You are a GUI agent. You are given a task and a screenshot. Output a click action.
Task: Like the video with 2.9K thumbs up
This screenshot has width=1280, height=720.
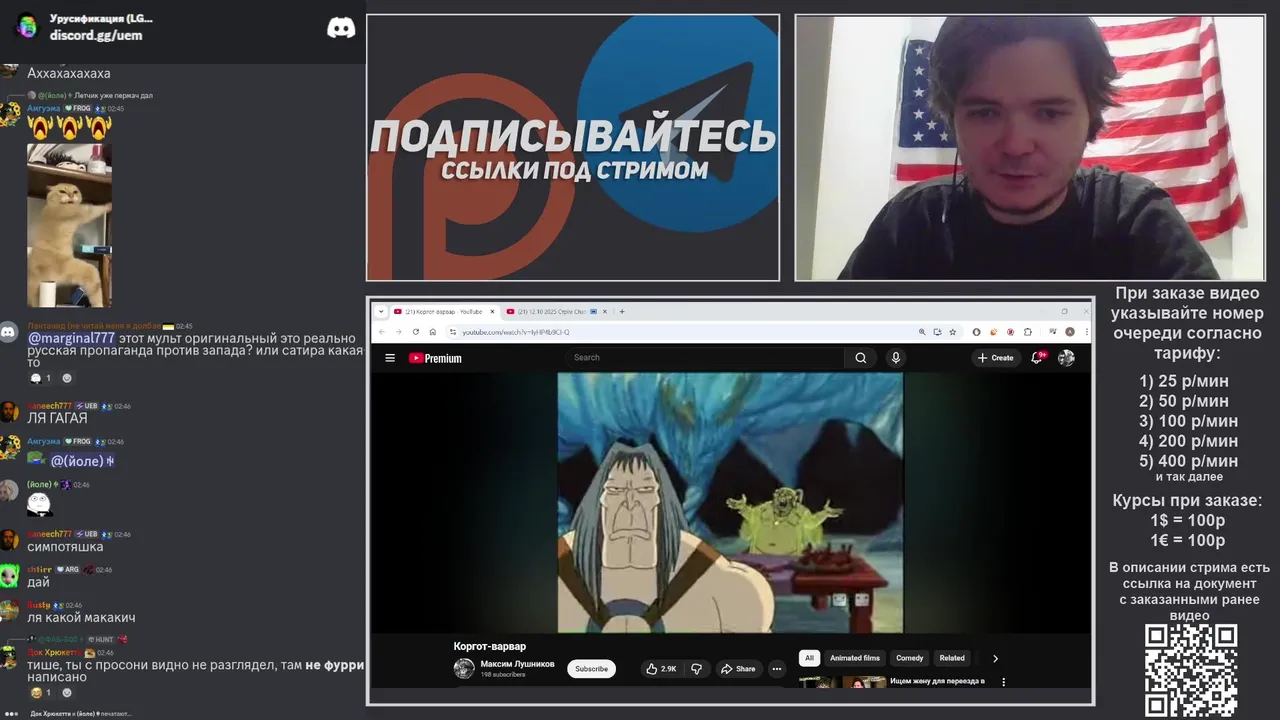coord(662,669)
